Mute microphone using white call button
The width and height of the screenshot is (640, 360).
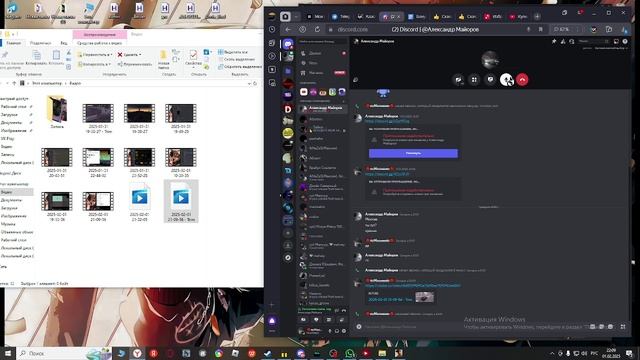click(507, 80)
